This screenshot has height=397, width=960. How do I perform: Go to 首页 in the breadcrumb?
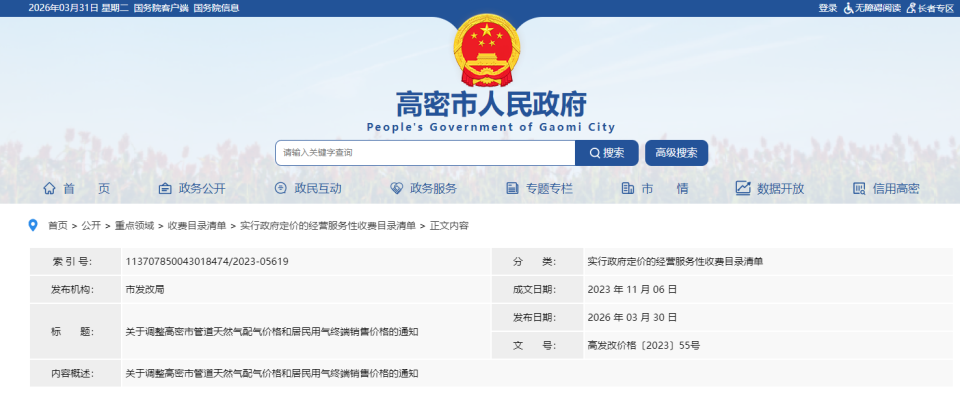(x=58, y=225)
